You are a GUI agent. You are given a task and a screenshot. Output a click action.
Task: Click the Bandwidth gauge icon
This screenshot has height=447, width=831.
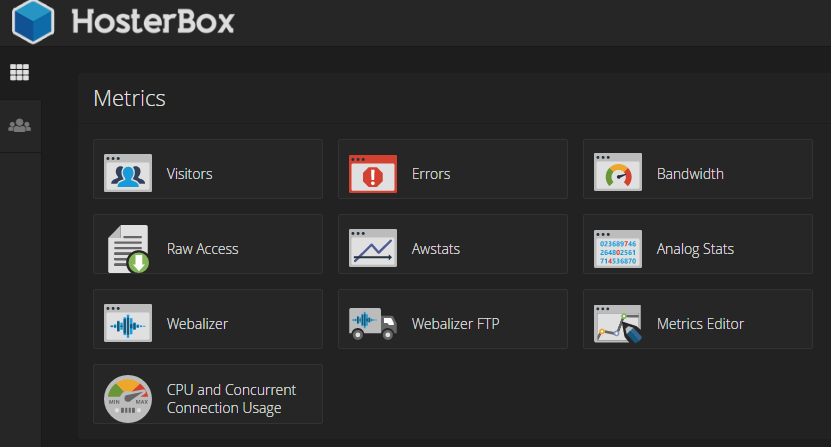617,172
